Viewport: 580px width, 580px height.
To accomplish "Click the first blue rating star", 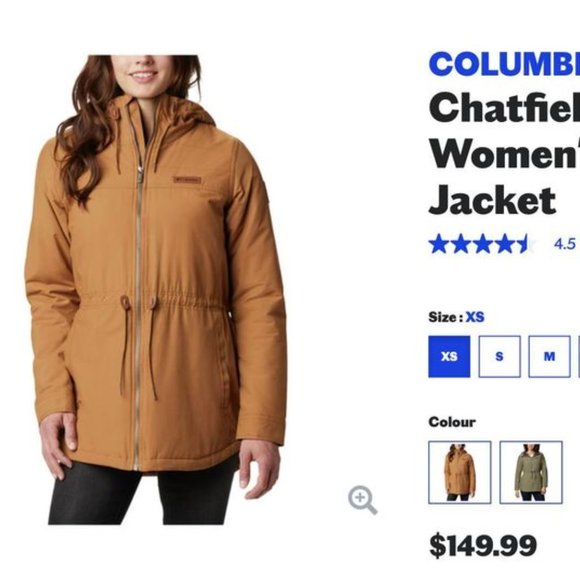I will pyautogui.click(x=439, y=244).
